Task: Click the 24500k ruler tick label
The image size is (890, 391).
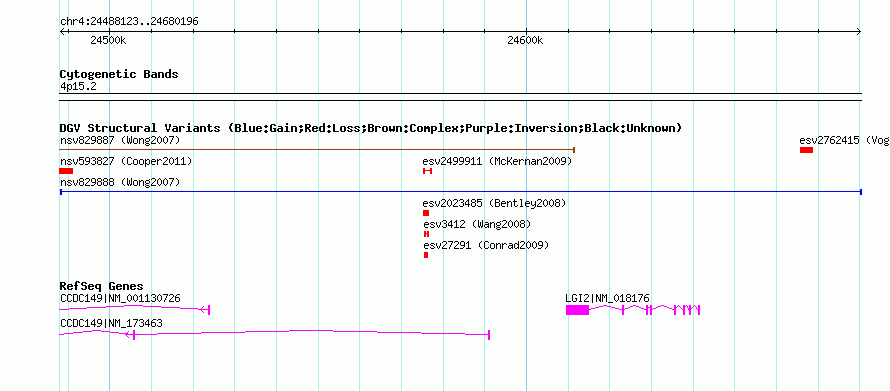Action: click(x=108, y=41)
